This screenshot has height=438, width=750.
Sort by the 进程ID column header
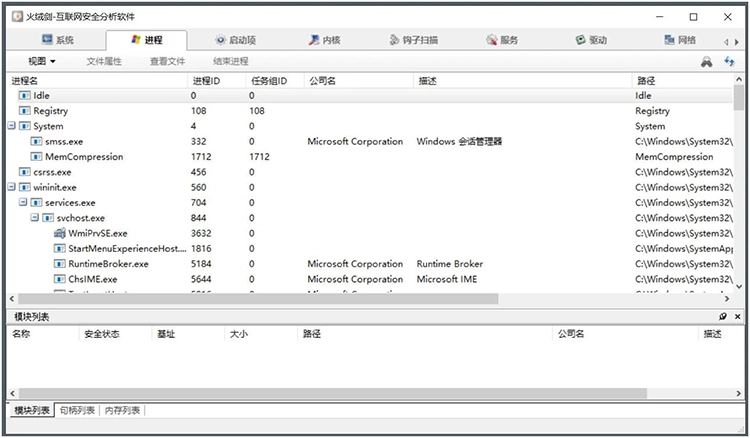point(207,80)
